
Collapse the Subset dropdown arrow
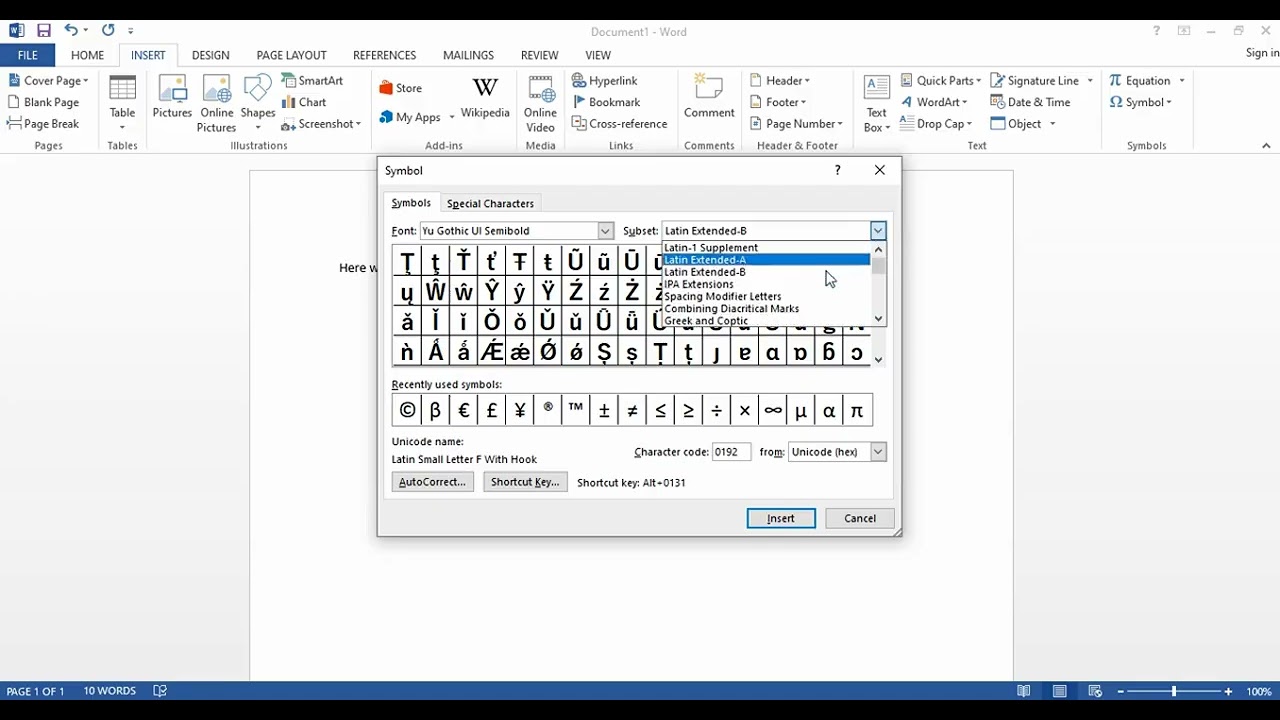877,231
